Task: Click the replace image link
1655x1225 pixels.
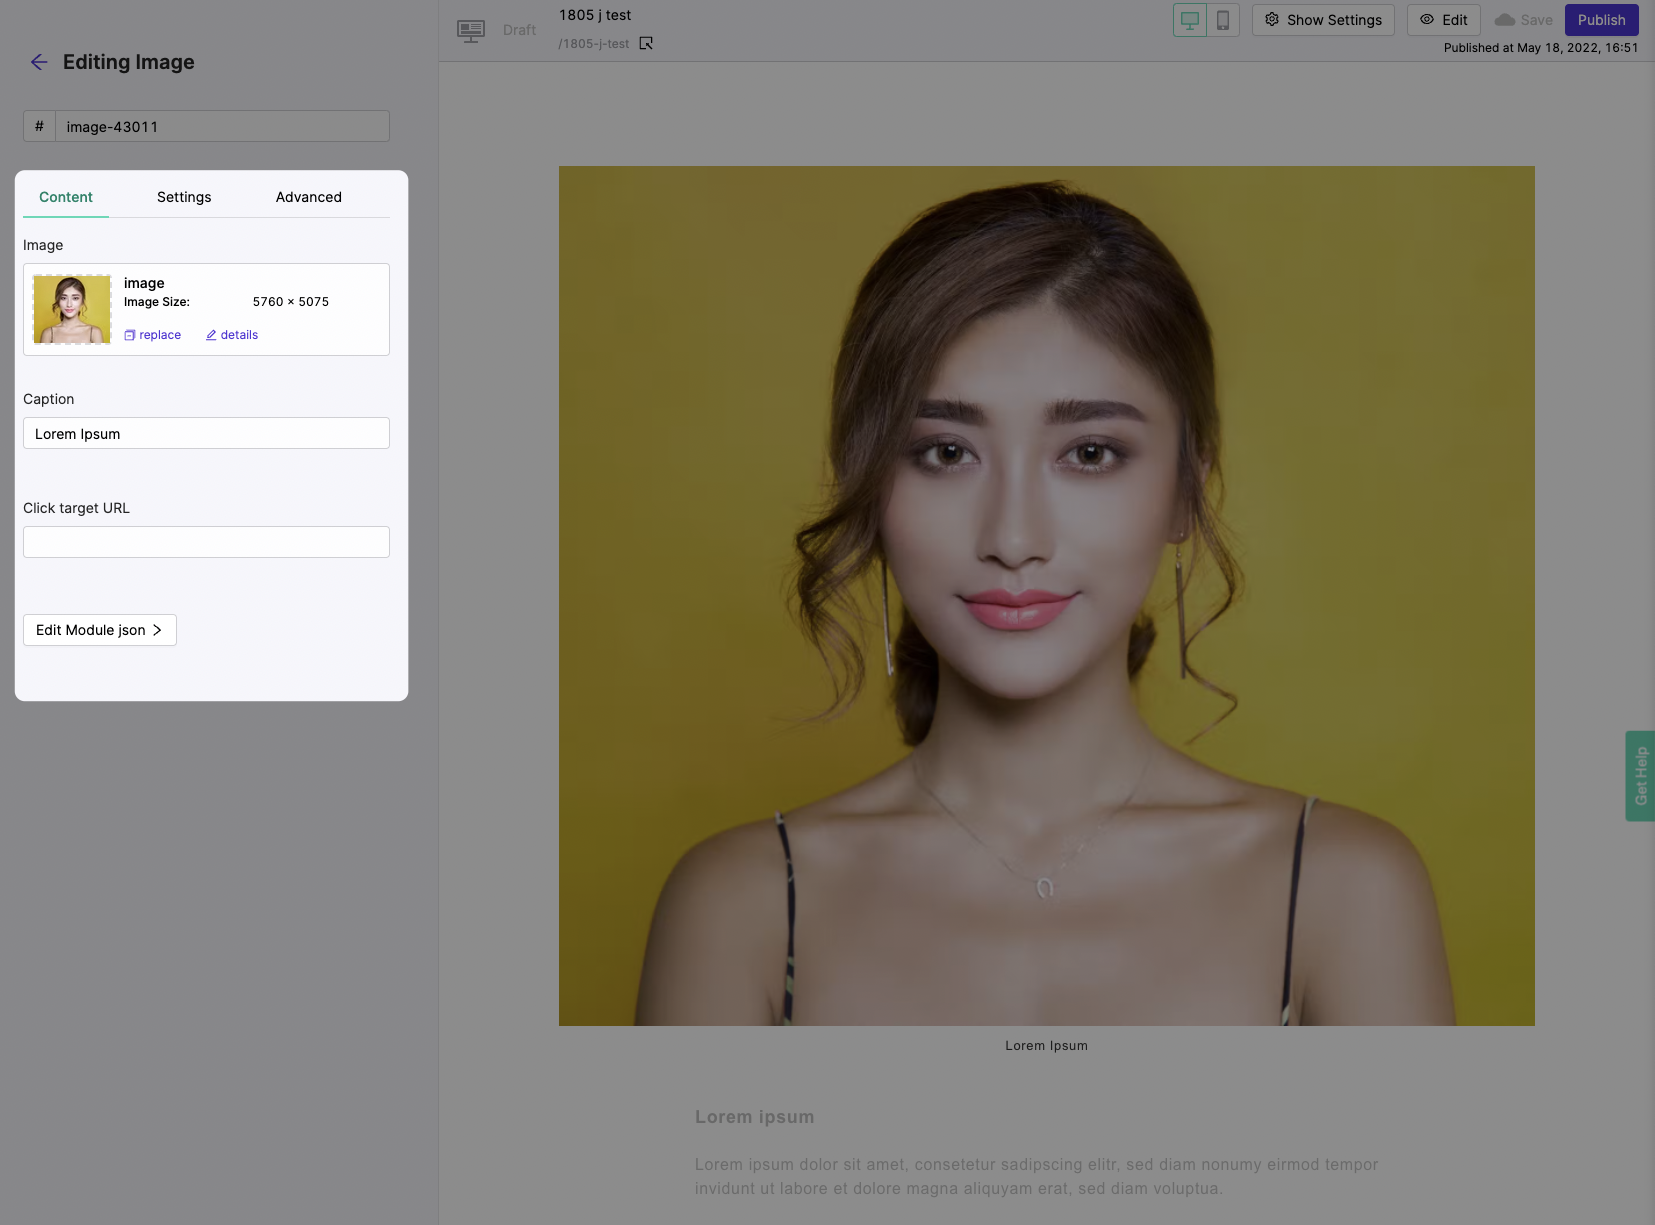Action: [x=153, y=335]
